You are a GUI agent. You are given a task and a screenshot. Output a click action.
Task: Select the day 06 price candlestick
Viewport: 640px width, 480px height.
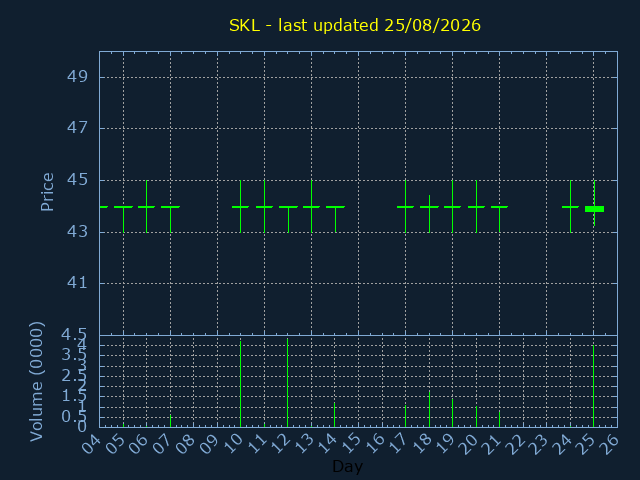pos(147,207)
